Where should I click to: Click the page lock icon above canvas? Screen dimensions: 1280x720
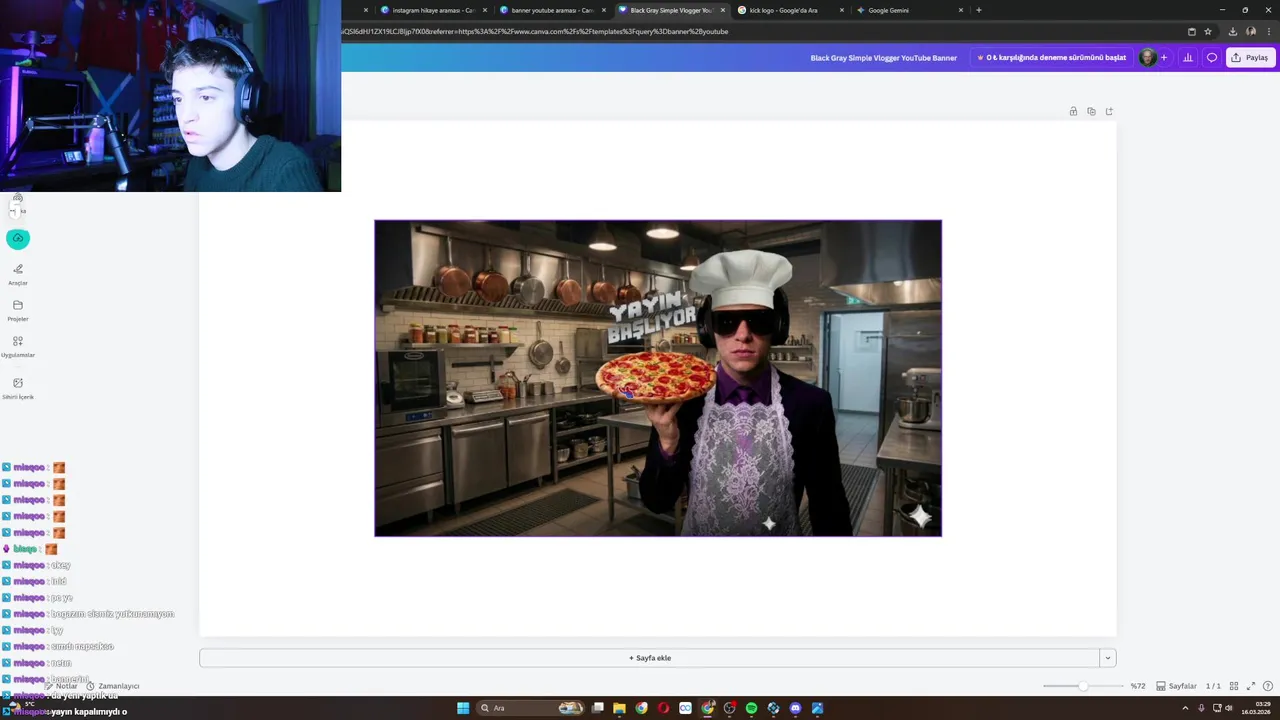[1073, 111]
